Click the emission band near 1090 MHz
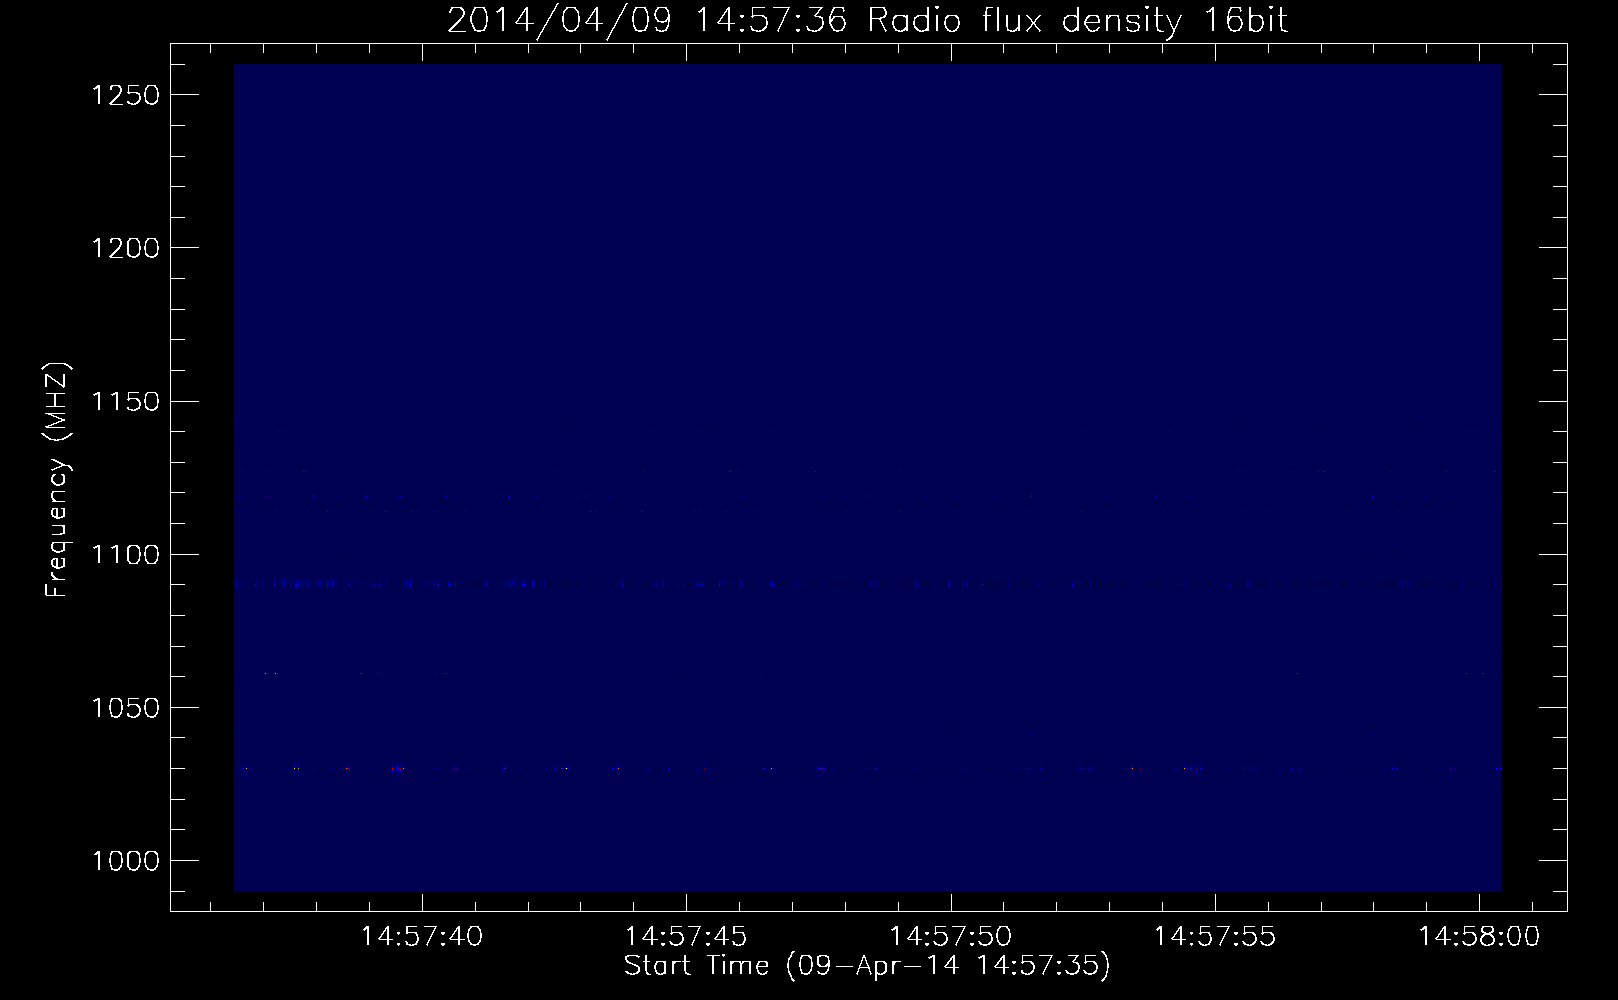The width and height of the screenshot is (1618, 1000). pos(867,583)
